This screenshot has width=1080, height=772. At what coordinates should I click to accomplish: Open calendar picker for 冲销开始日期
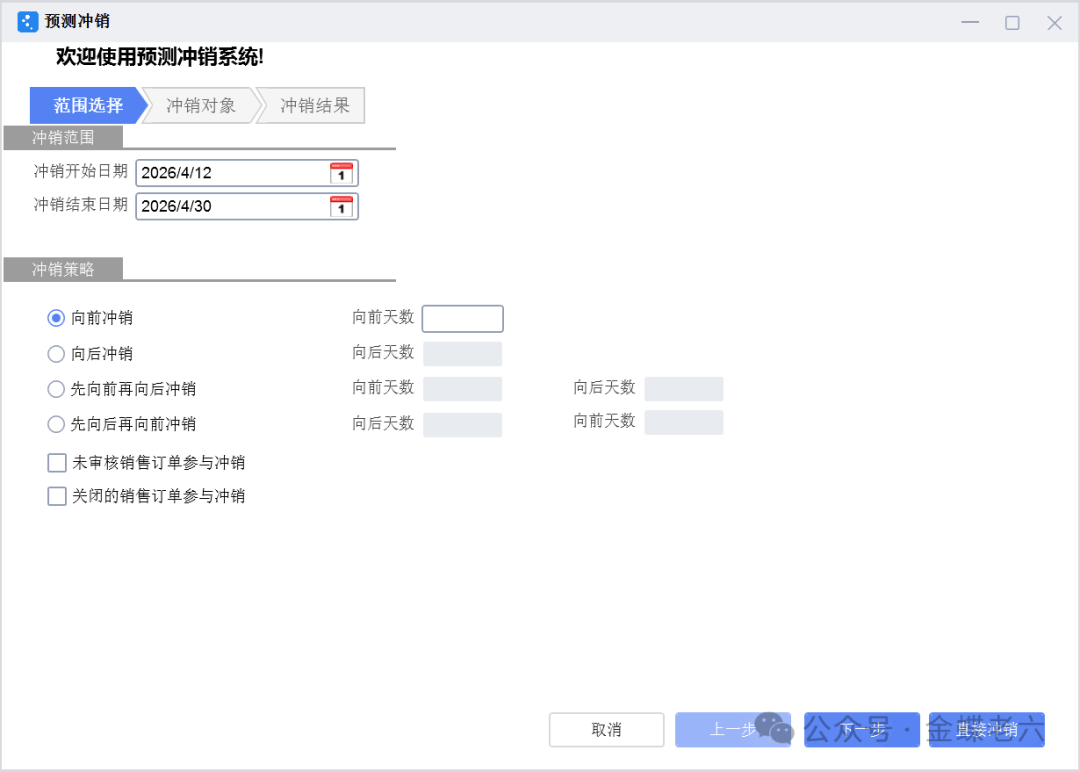(341, 173)
